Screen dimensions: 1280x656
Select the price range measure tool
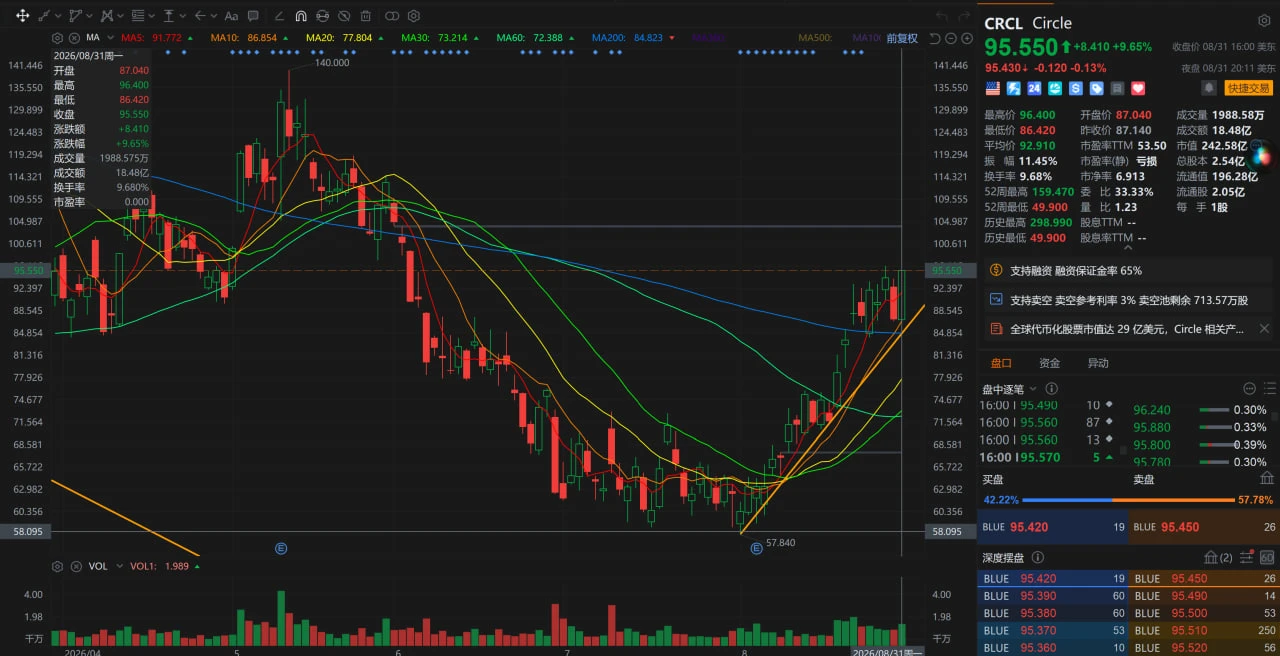(x=169, y=16)
